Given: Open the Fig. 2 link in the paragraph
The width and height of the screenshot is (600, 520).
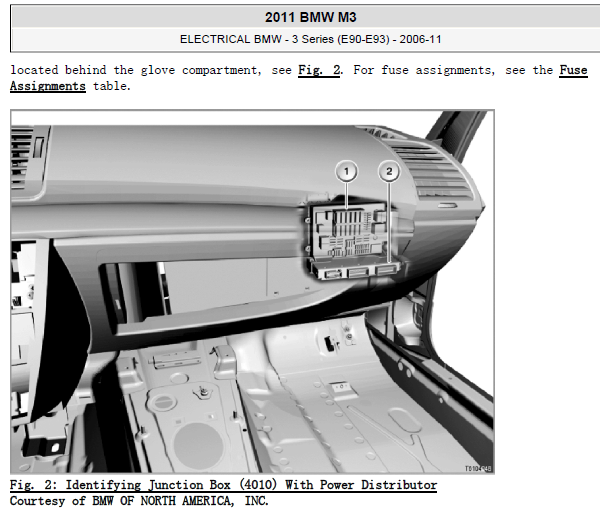Looking at the screenshot, I should pyautogui.click(x=319, y=70).
